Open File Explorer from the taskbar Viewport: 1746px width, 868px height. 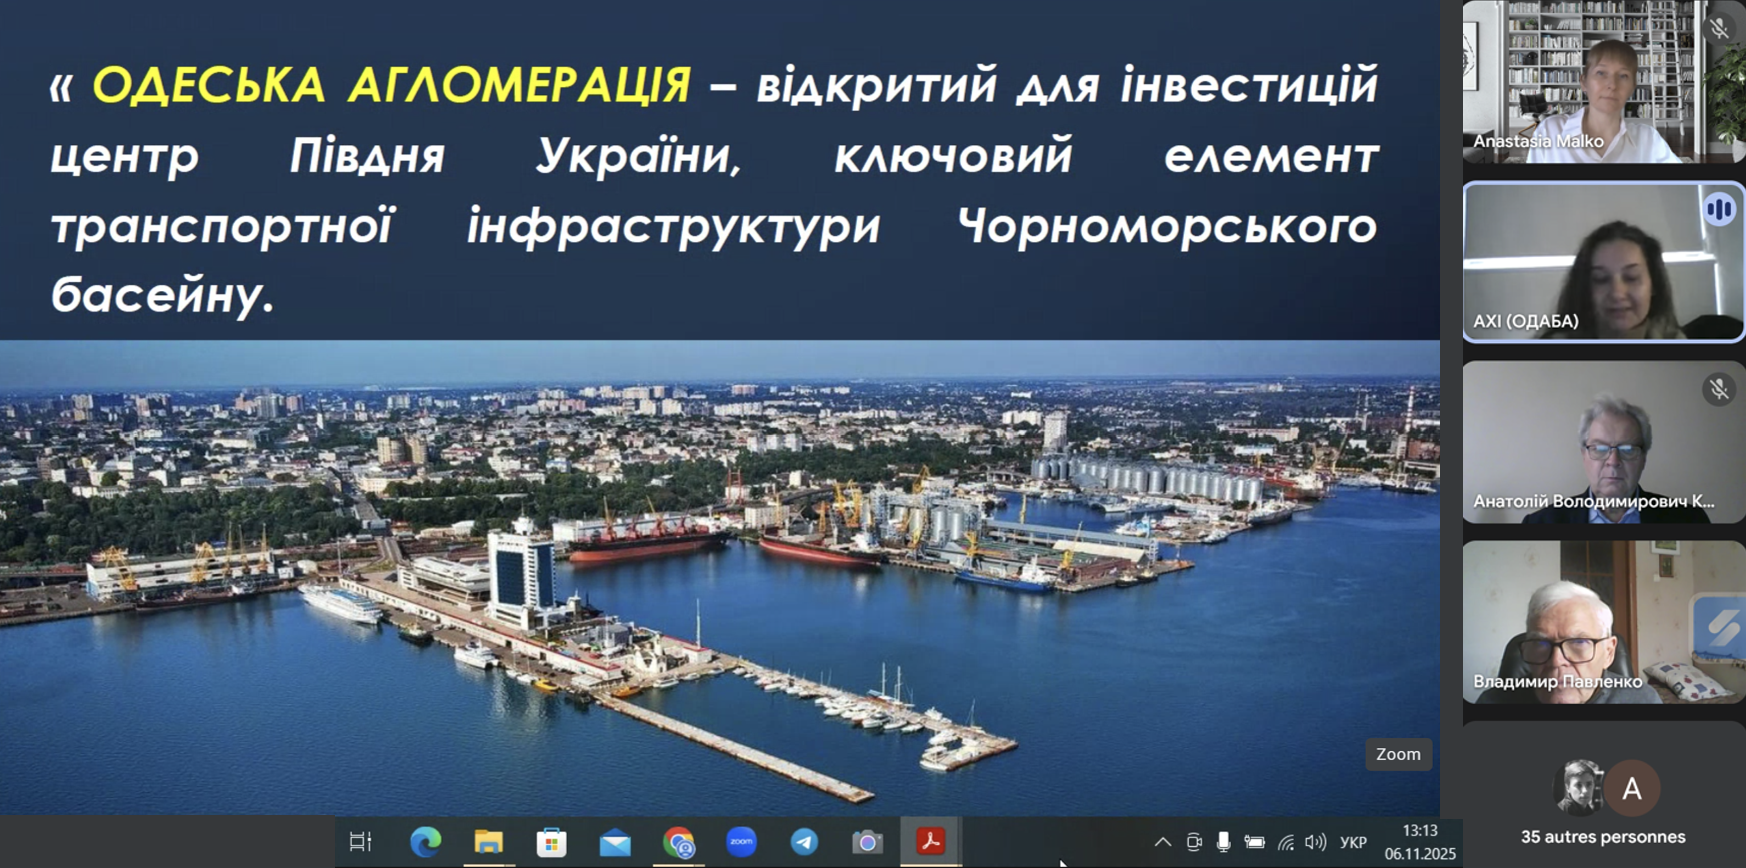(488, 842)
